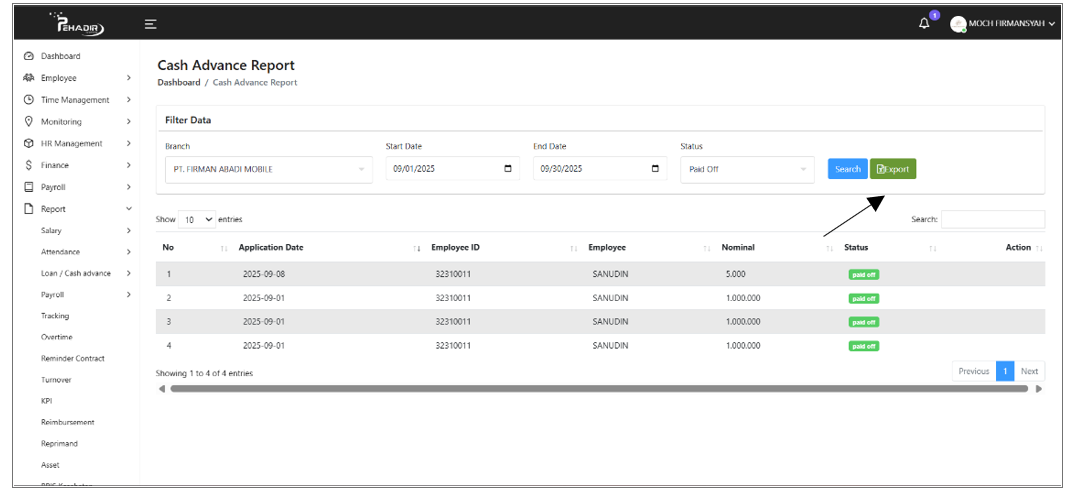Open Start Date calendar picker icon
Image resolution: width=1072 pixels, height=501 pixels.
tap(508, 169)
